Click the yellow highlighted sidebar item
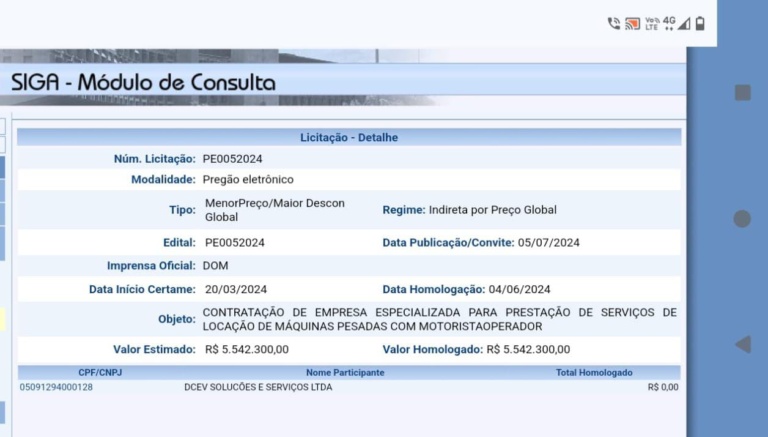Screen dimensions: 768x437 (x=3, y=320)
